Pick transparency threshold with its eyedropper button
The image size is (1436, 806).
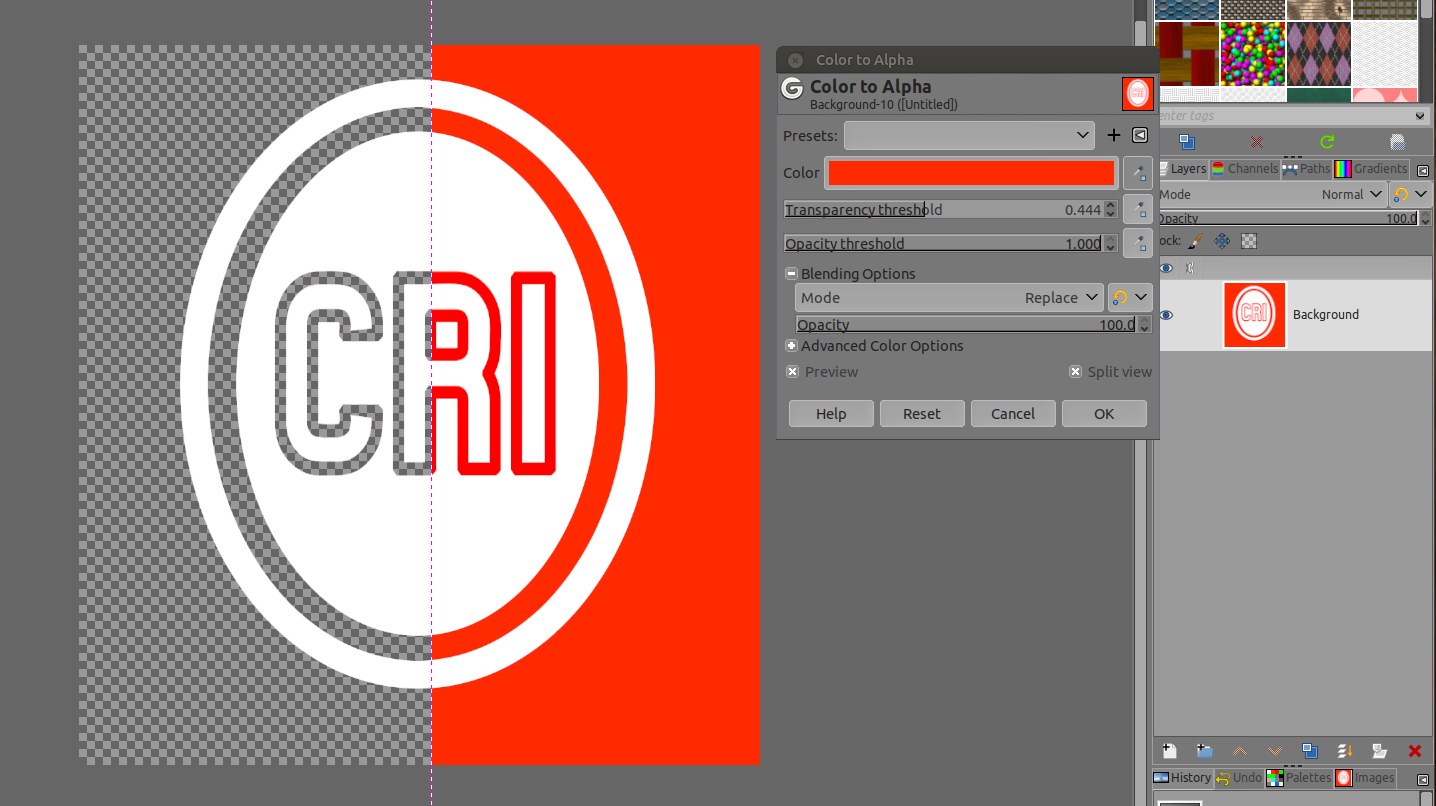(1137, 209)
